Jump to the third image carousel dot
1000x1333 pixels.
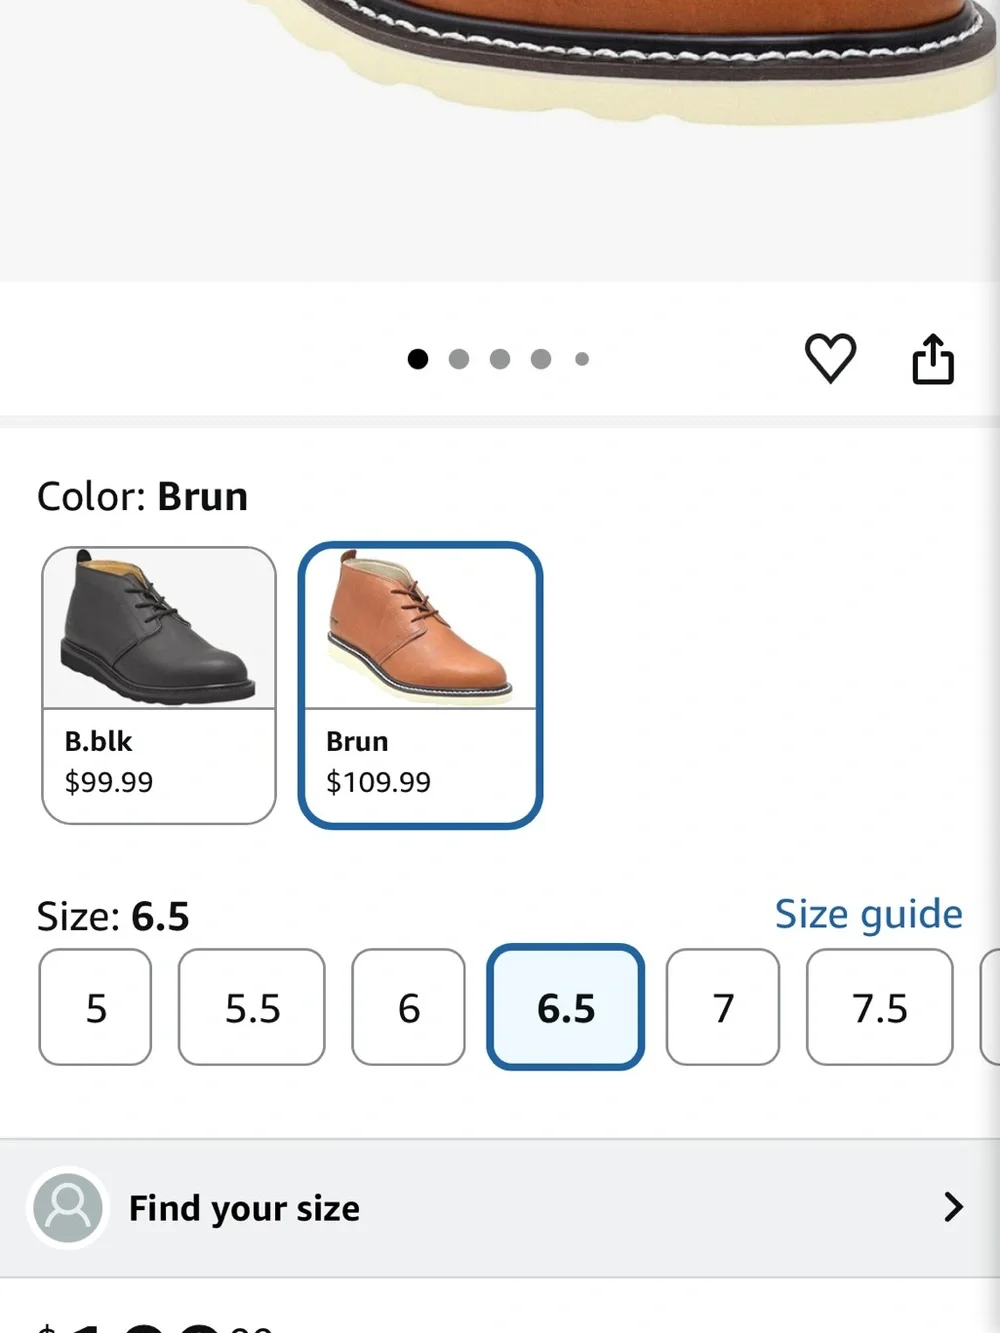(x=500, y=359)
